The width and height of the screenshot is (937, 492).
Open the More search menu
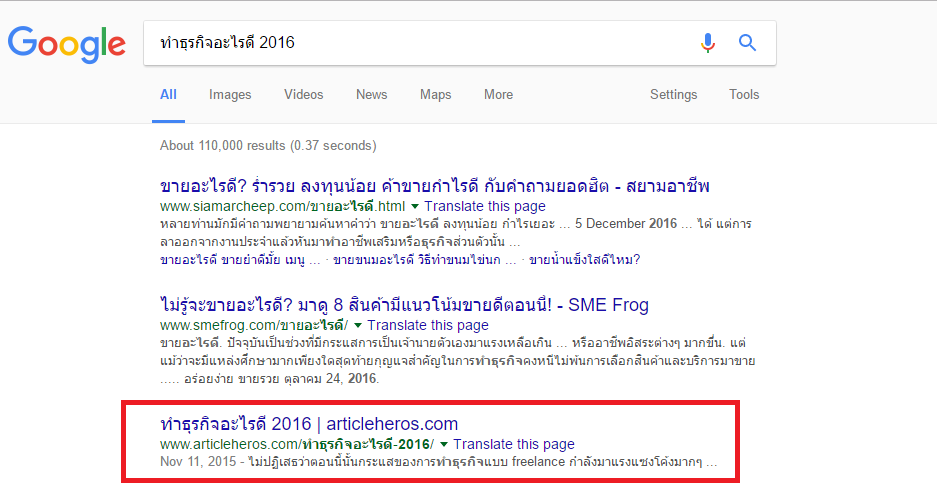click(498, 94)
